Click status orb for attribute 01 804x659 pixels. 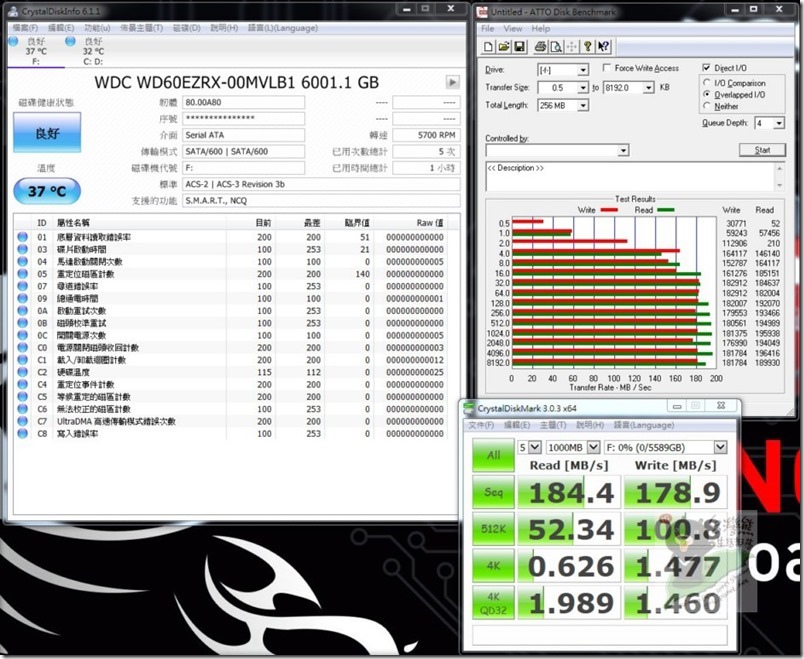pos(23,237)
